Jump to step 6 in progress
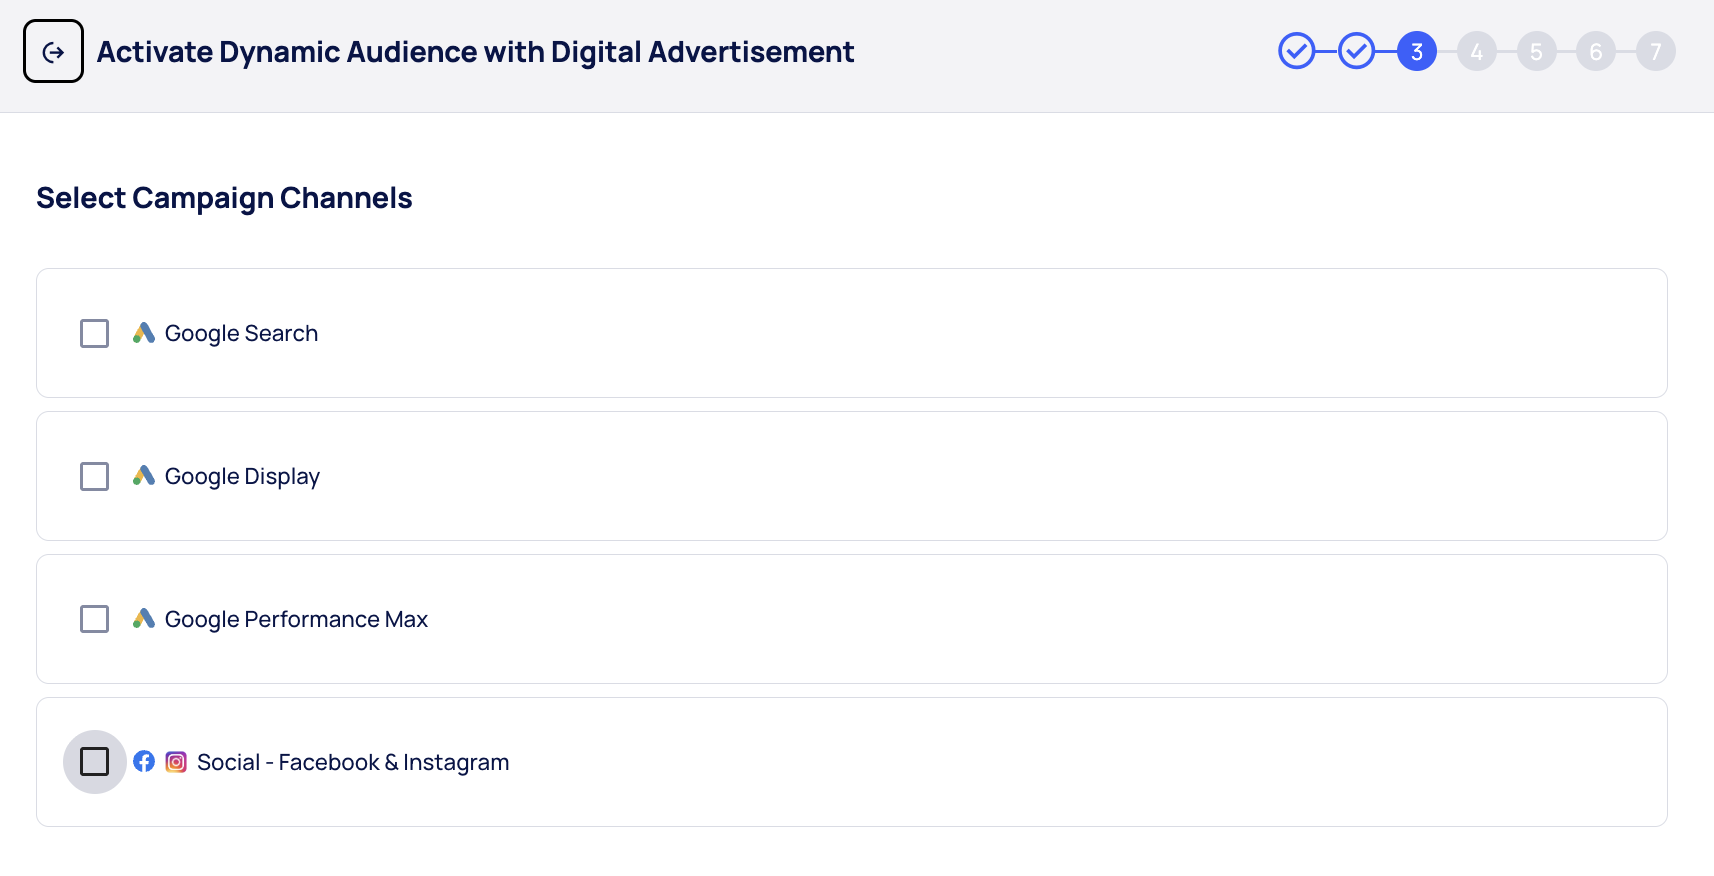 (1596, 51)
